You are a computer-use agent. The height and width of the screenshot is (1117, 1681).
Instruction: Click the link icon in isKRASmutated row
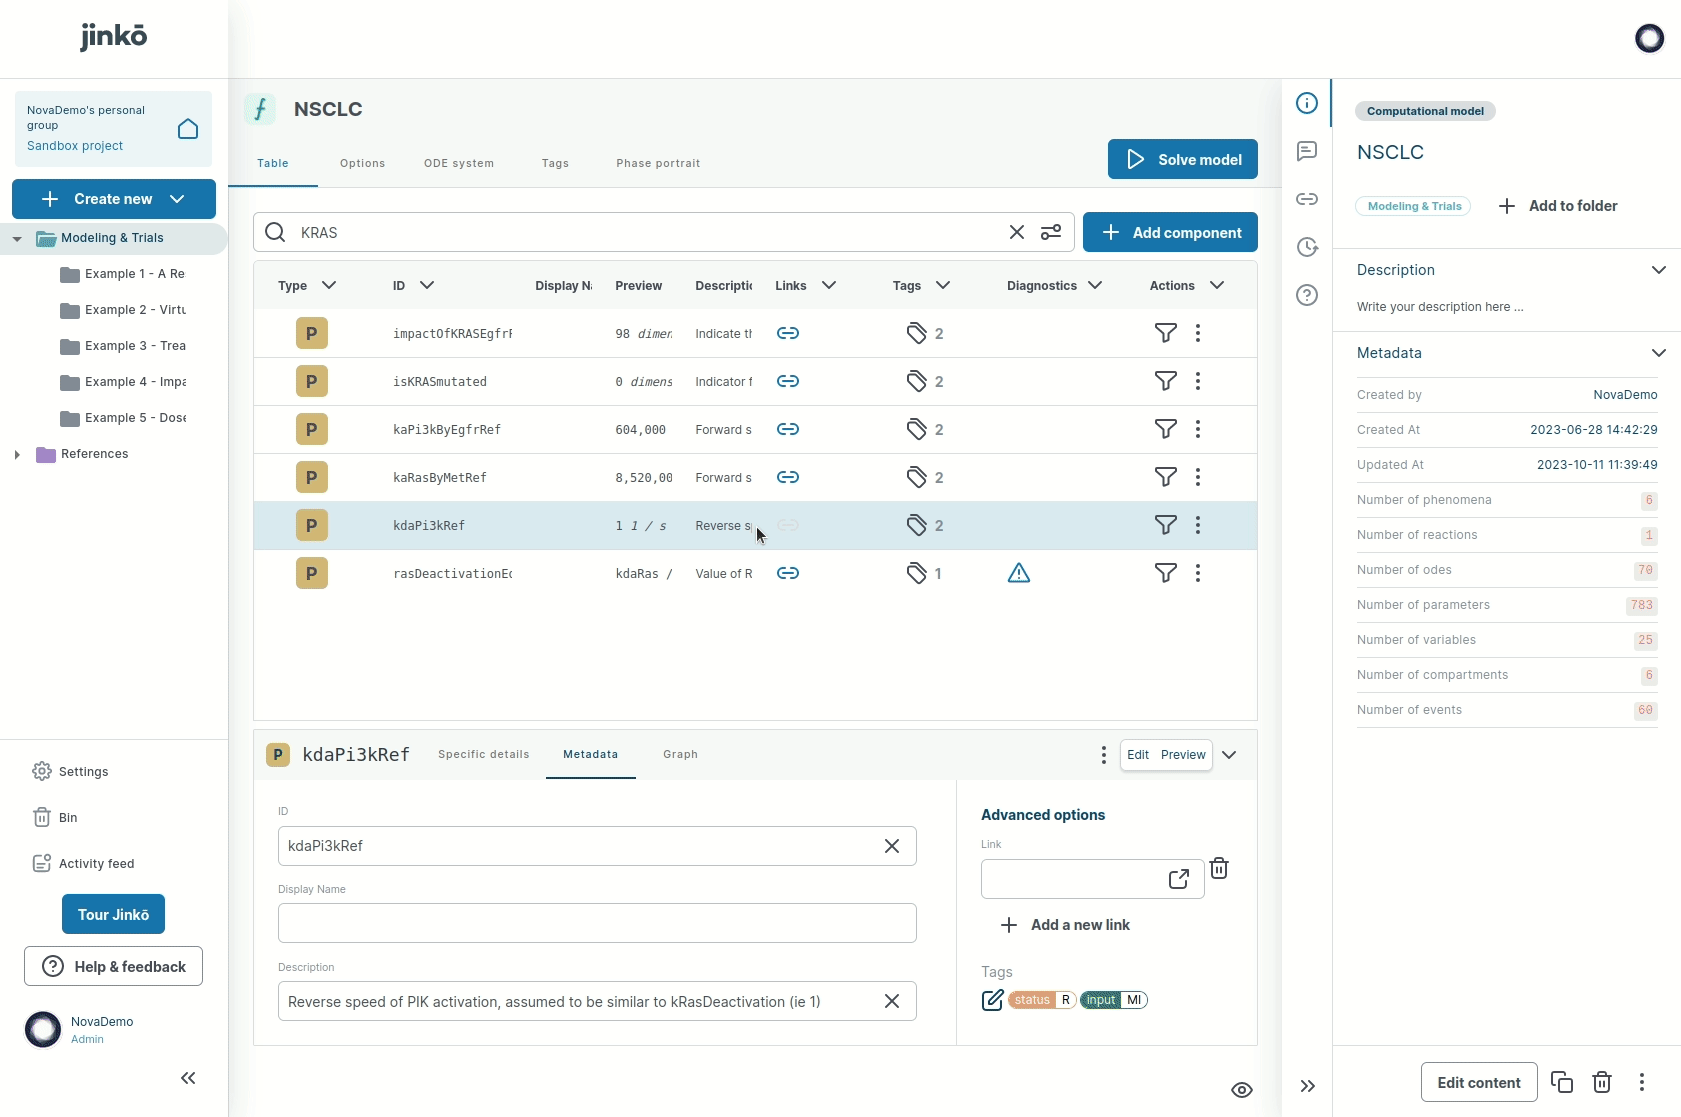point(787,381)
